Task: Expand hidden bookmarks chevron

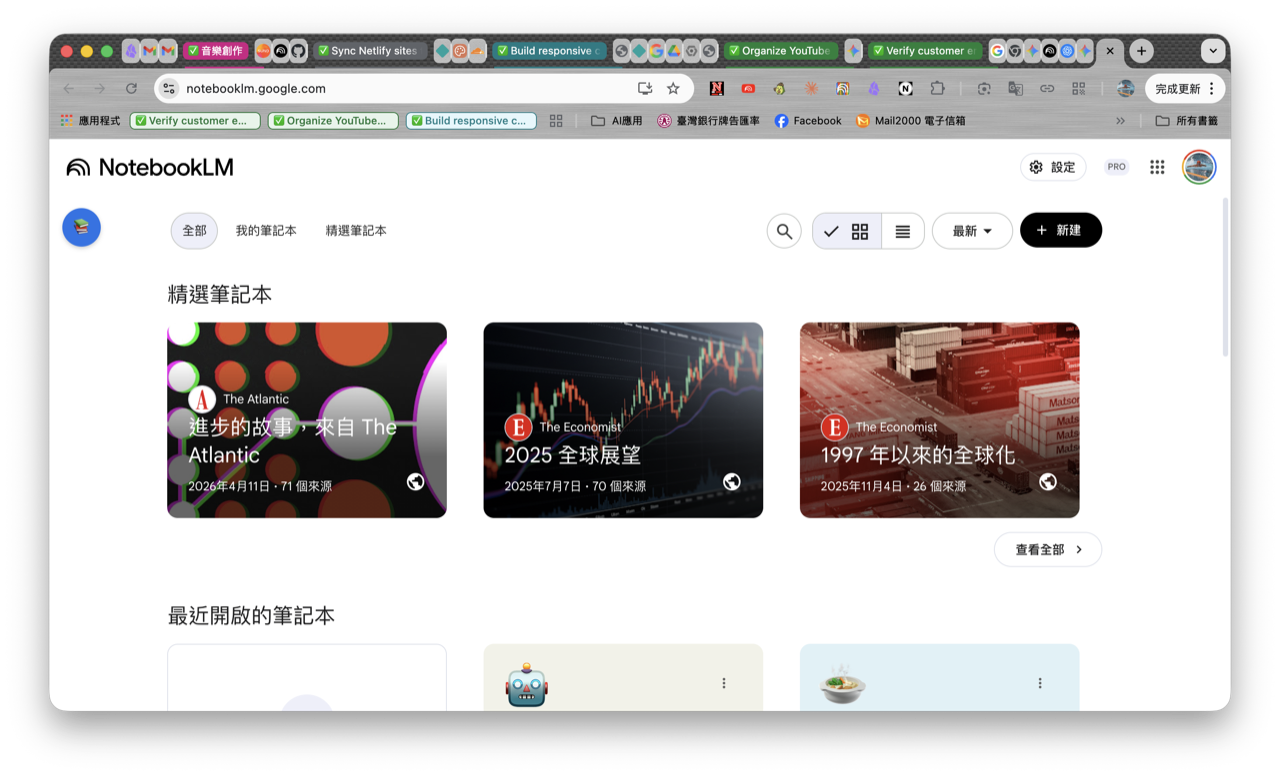Action: click(x=1120, y=121)
